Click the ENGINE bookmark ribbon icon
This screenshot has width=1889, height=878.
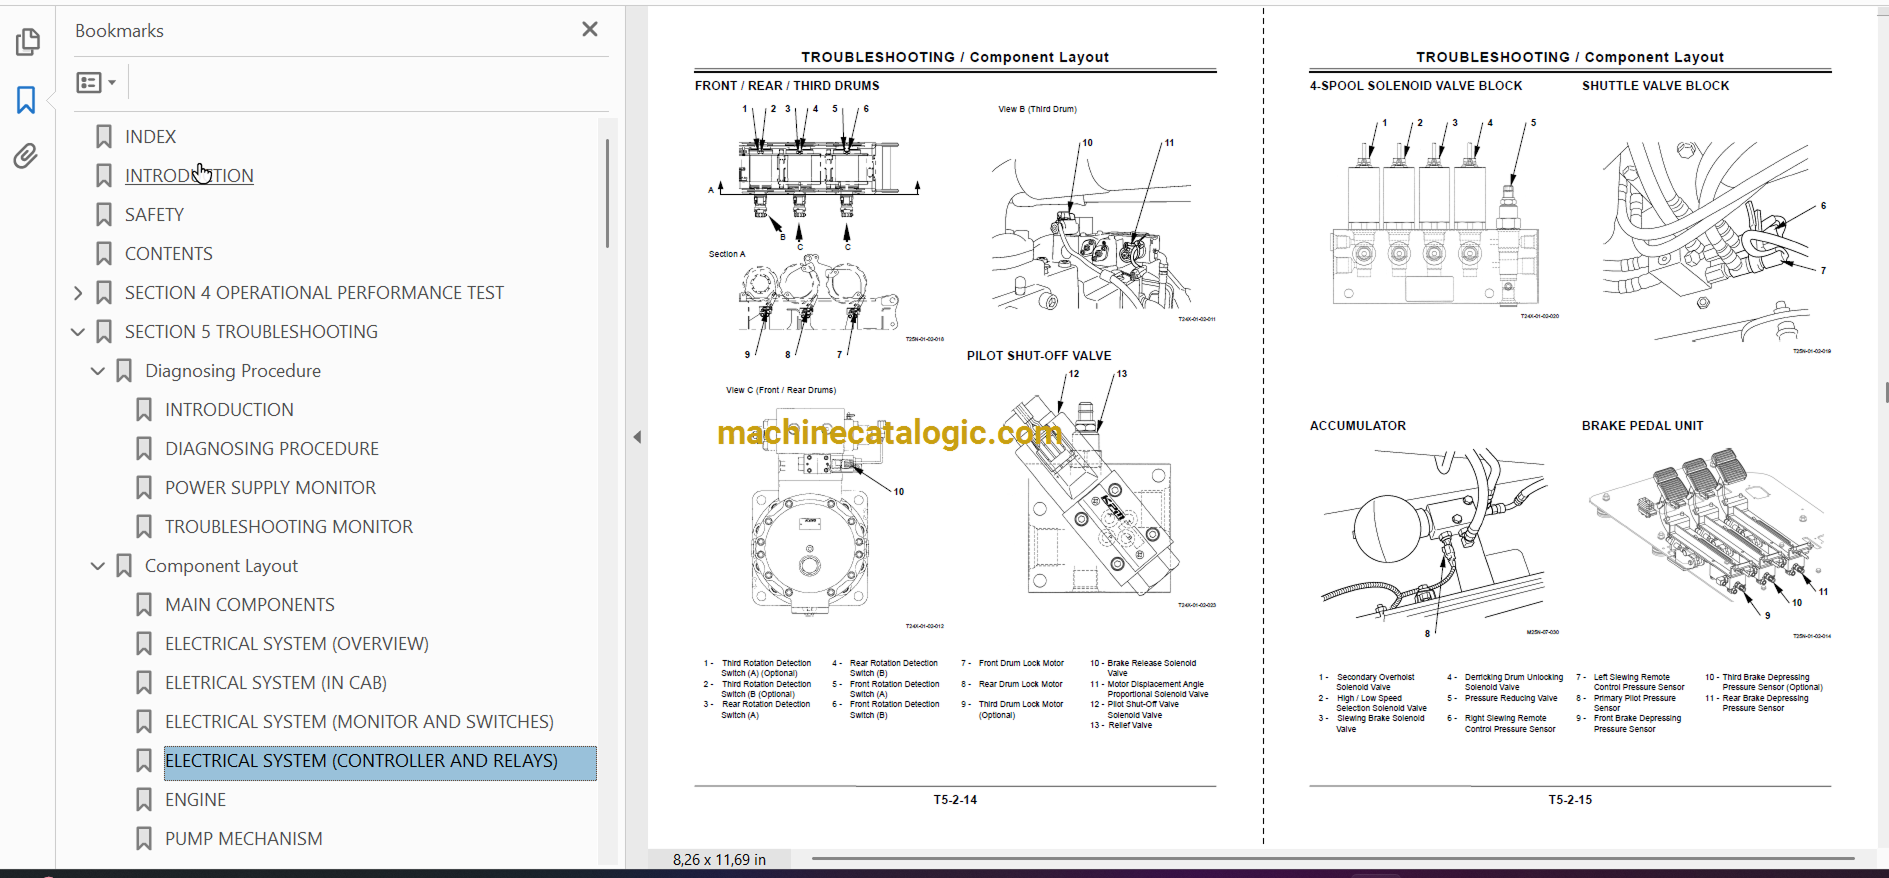click(144, 799)
